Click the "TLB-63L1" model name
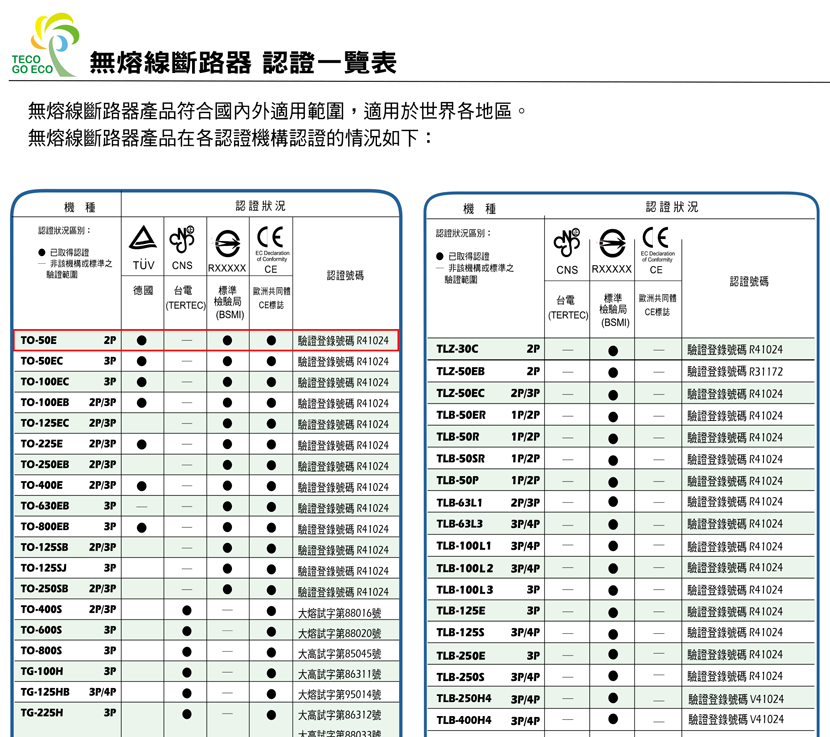 tap(459, 502)
